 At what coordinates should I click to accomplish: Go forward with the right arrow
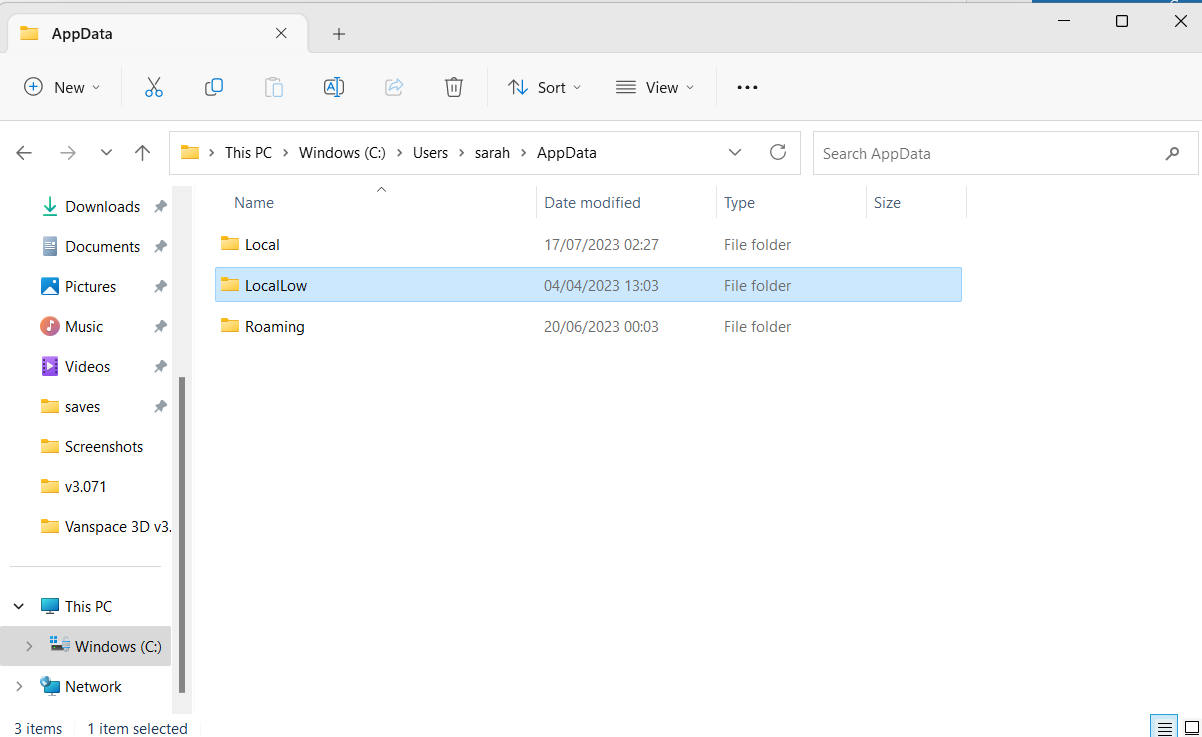(68, 153)
